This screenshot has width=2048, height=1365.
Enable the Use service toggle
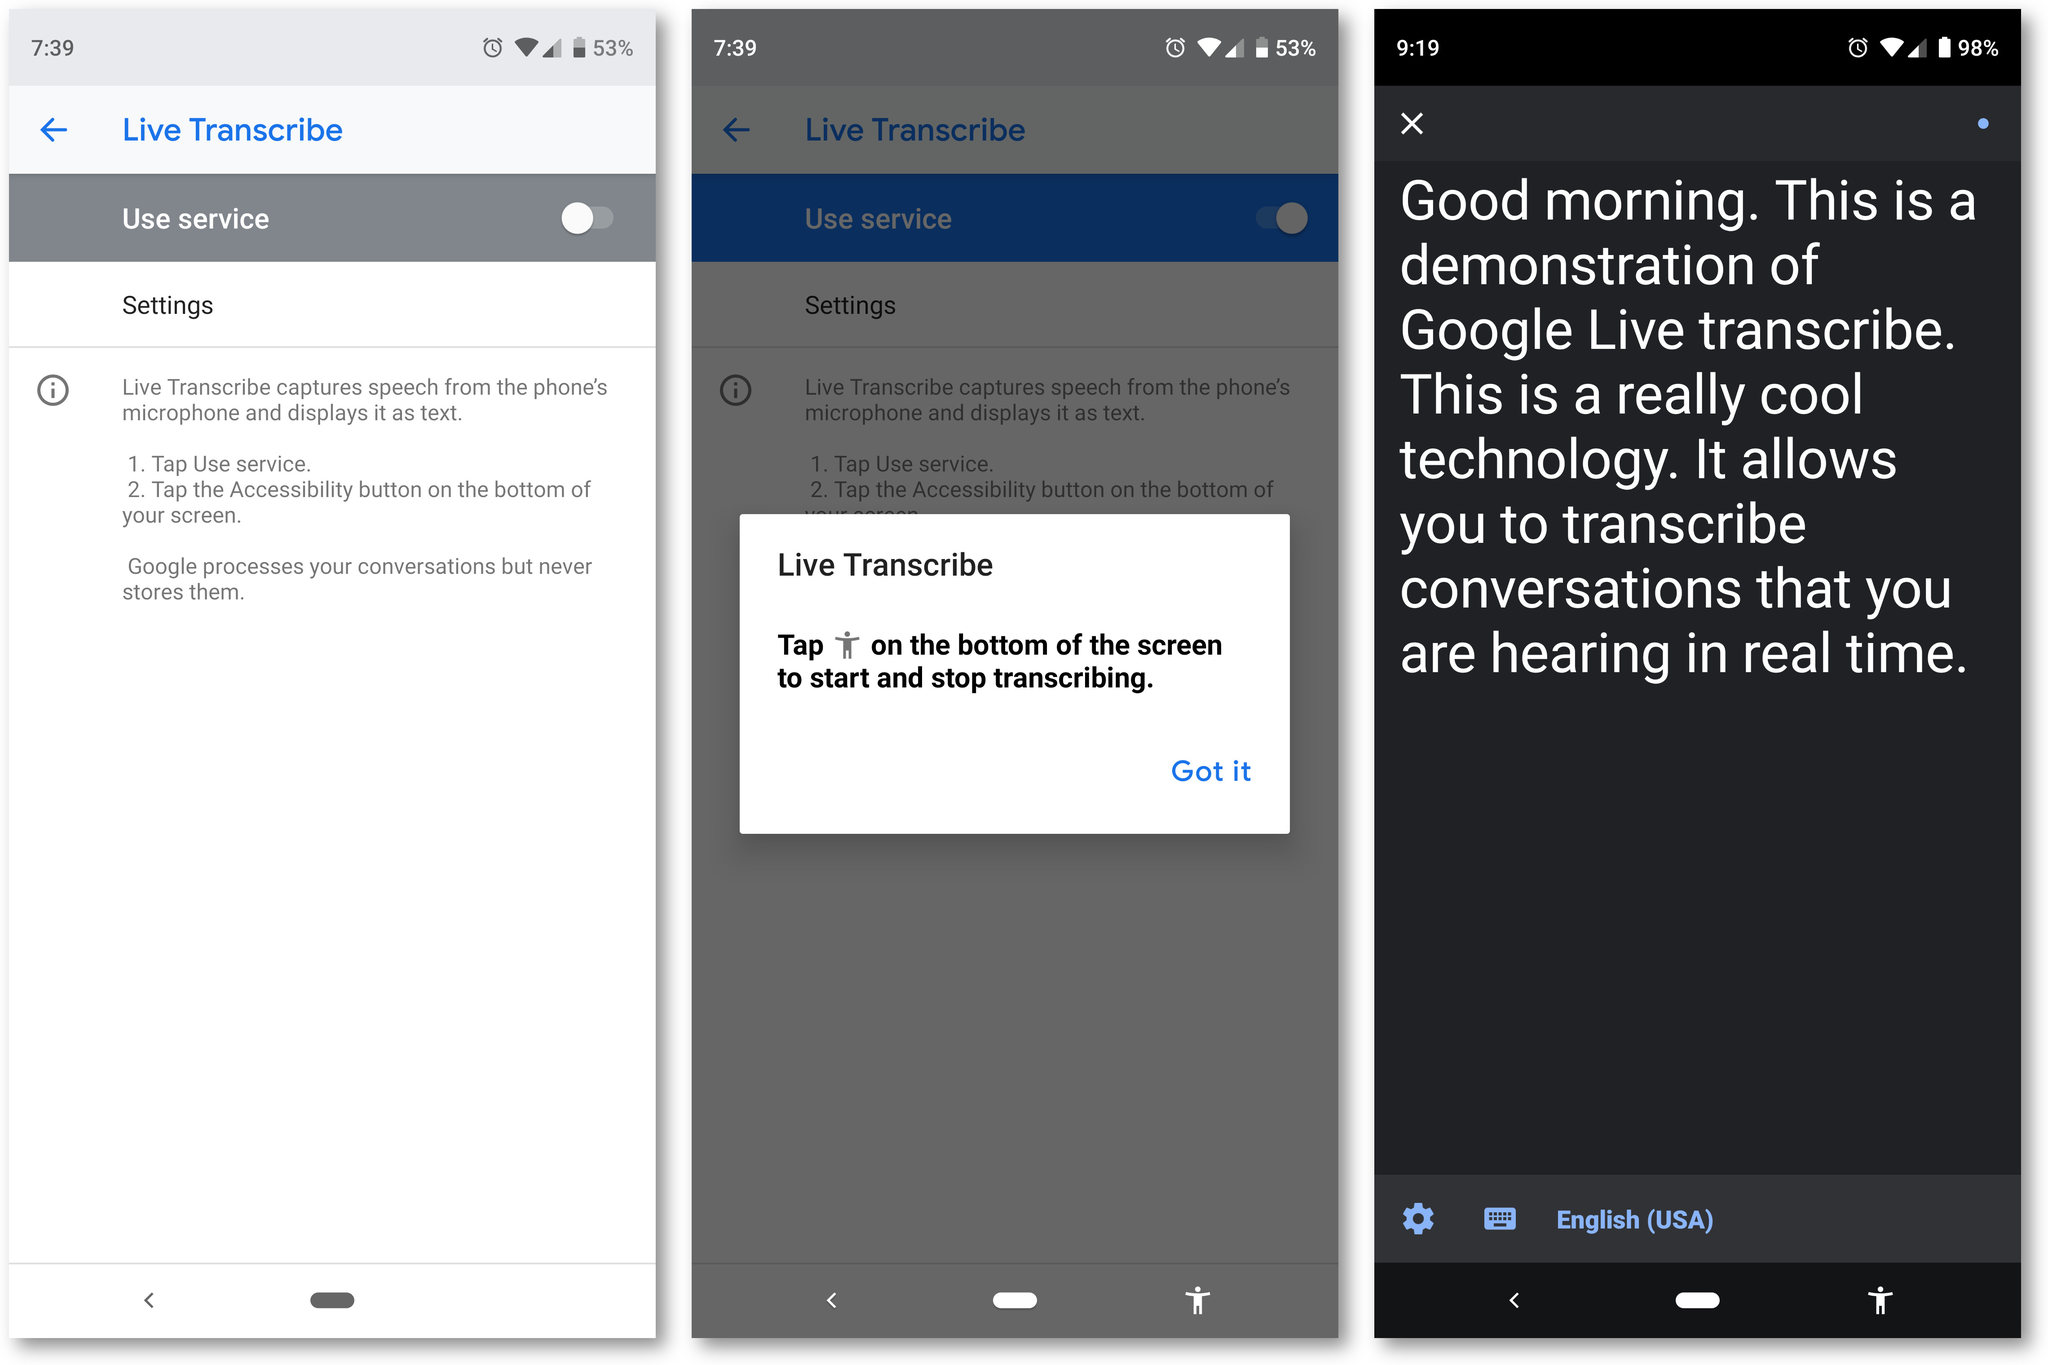coord(588,218)
